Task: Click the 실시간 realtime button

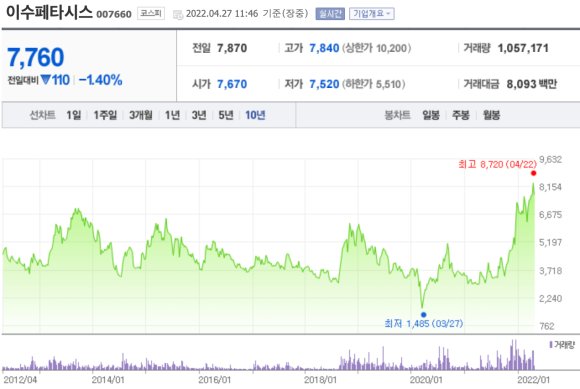Action: (330, 14)
